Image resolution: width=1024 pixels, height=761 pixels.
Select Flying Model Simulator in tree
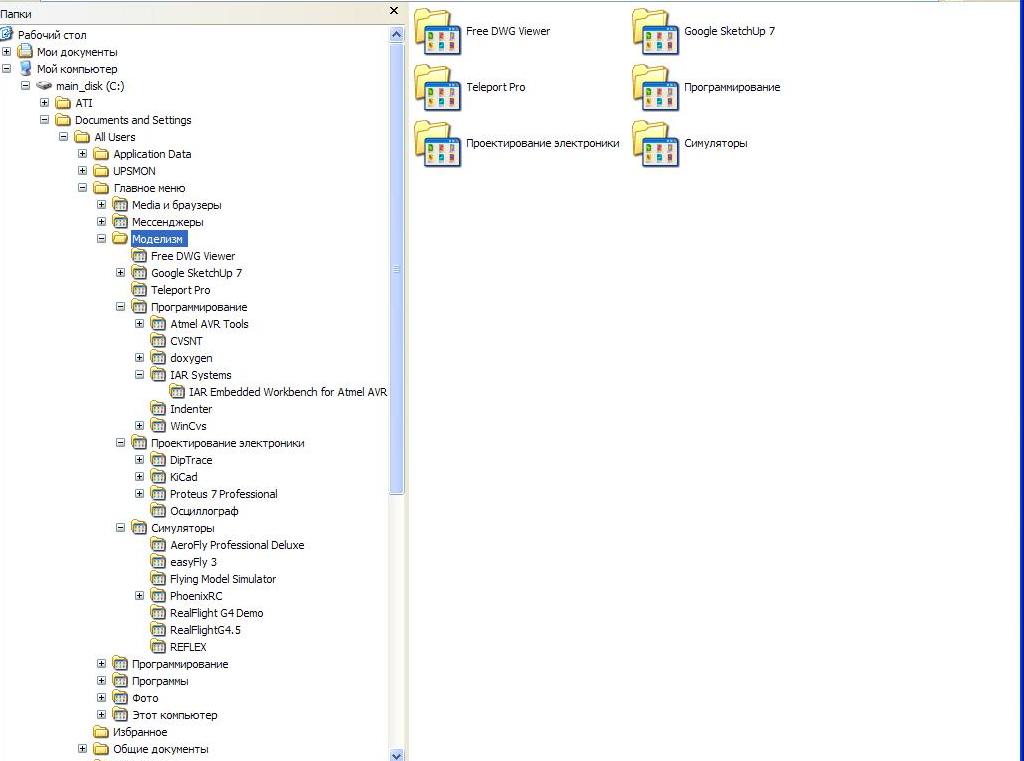tap(223, 579)
